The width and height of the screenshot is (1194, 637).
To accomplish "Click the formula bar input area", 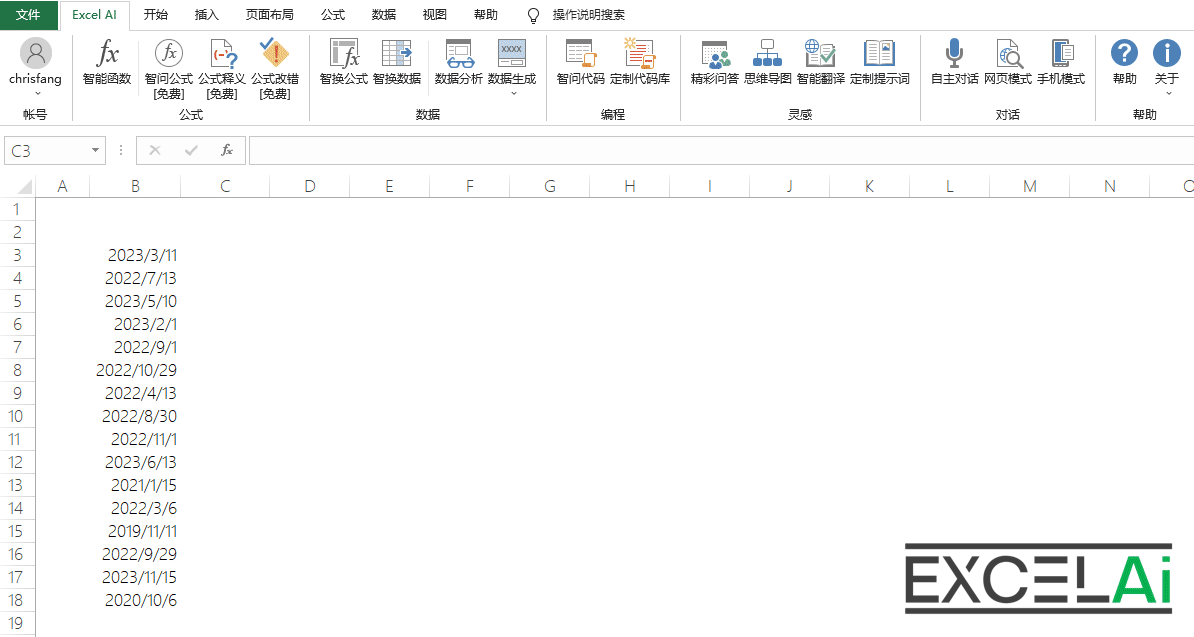I will pos(721,150).
